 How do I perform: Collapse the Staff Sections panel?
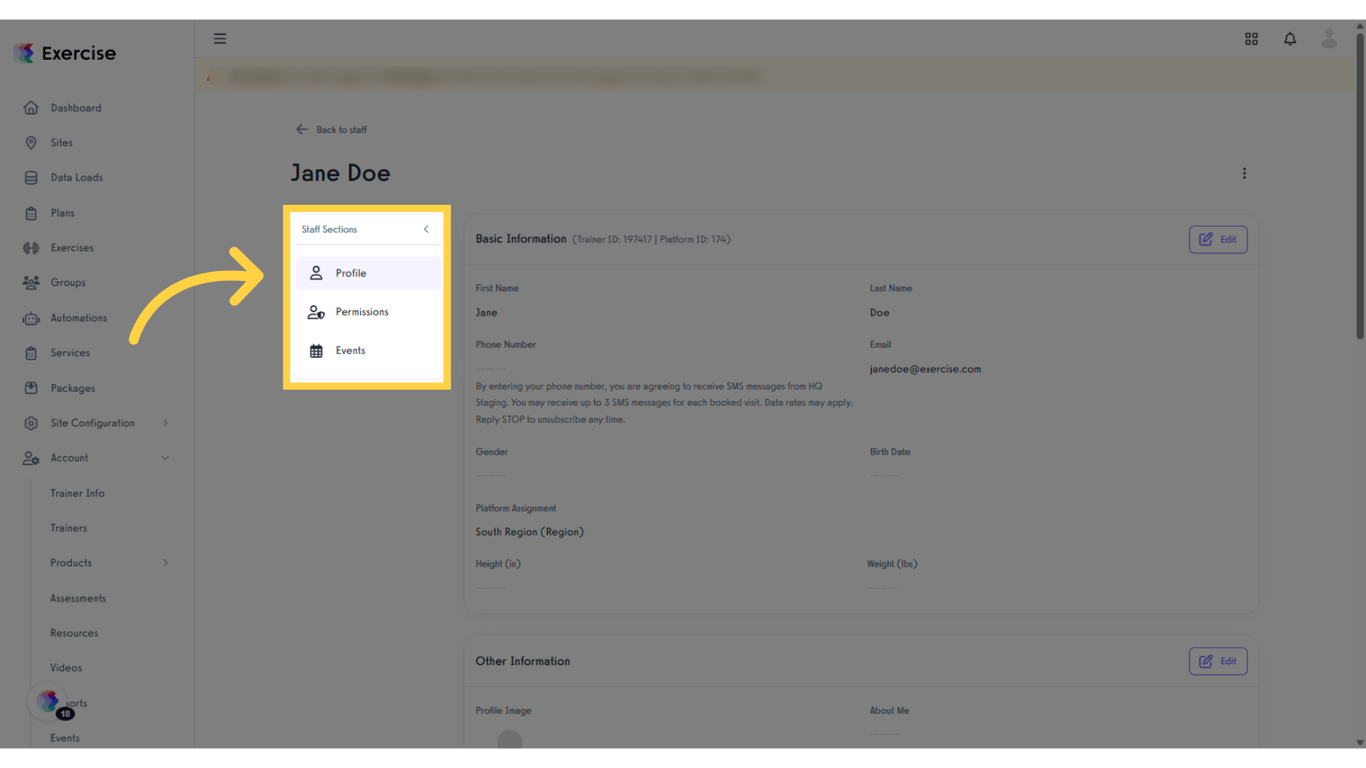coord(426,229)
